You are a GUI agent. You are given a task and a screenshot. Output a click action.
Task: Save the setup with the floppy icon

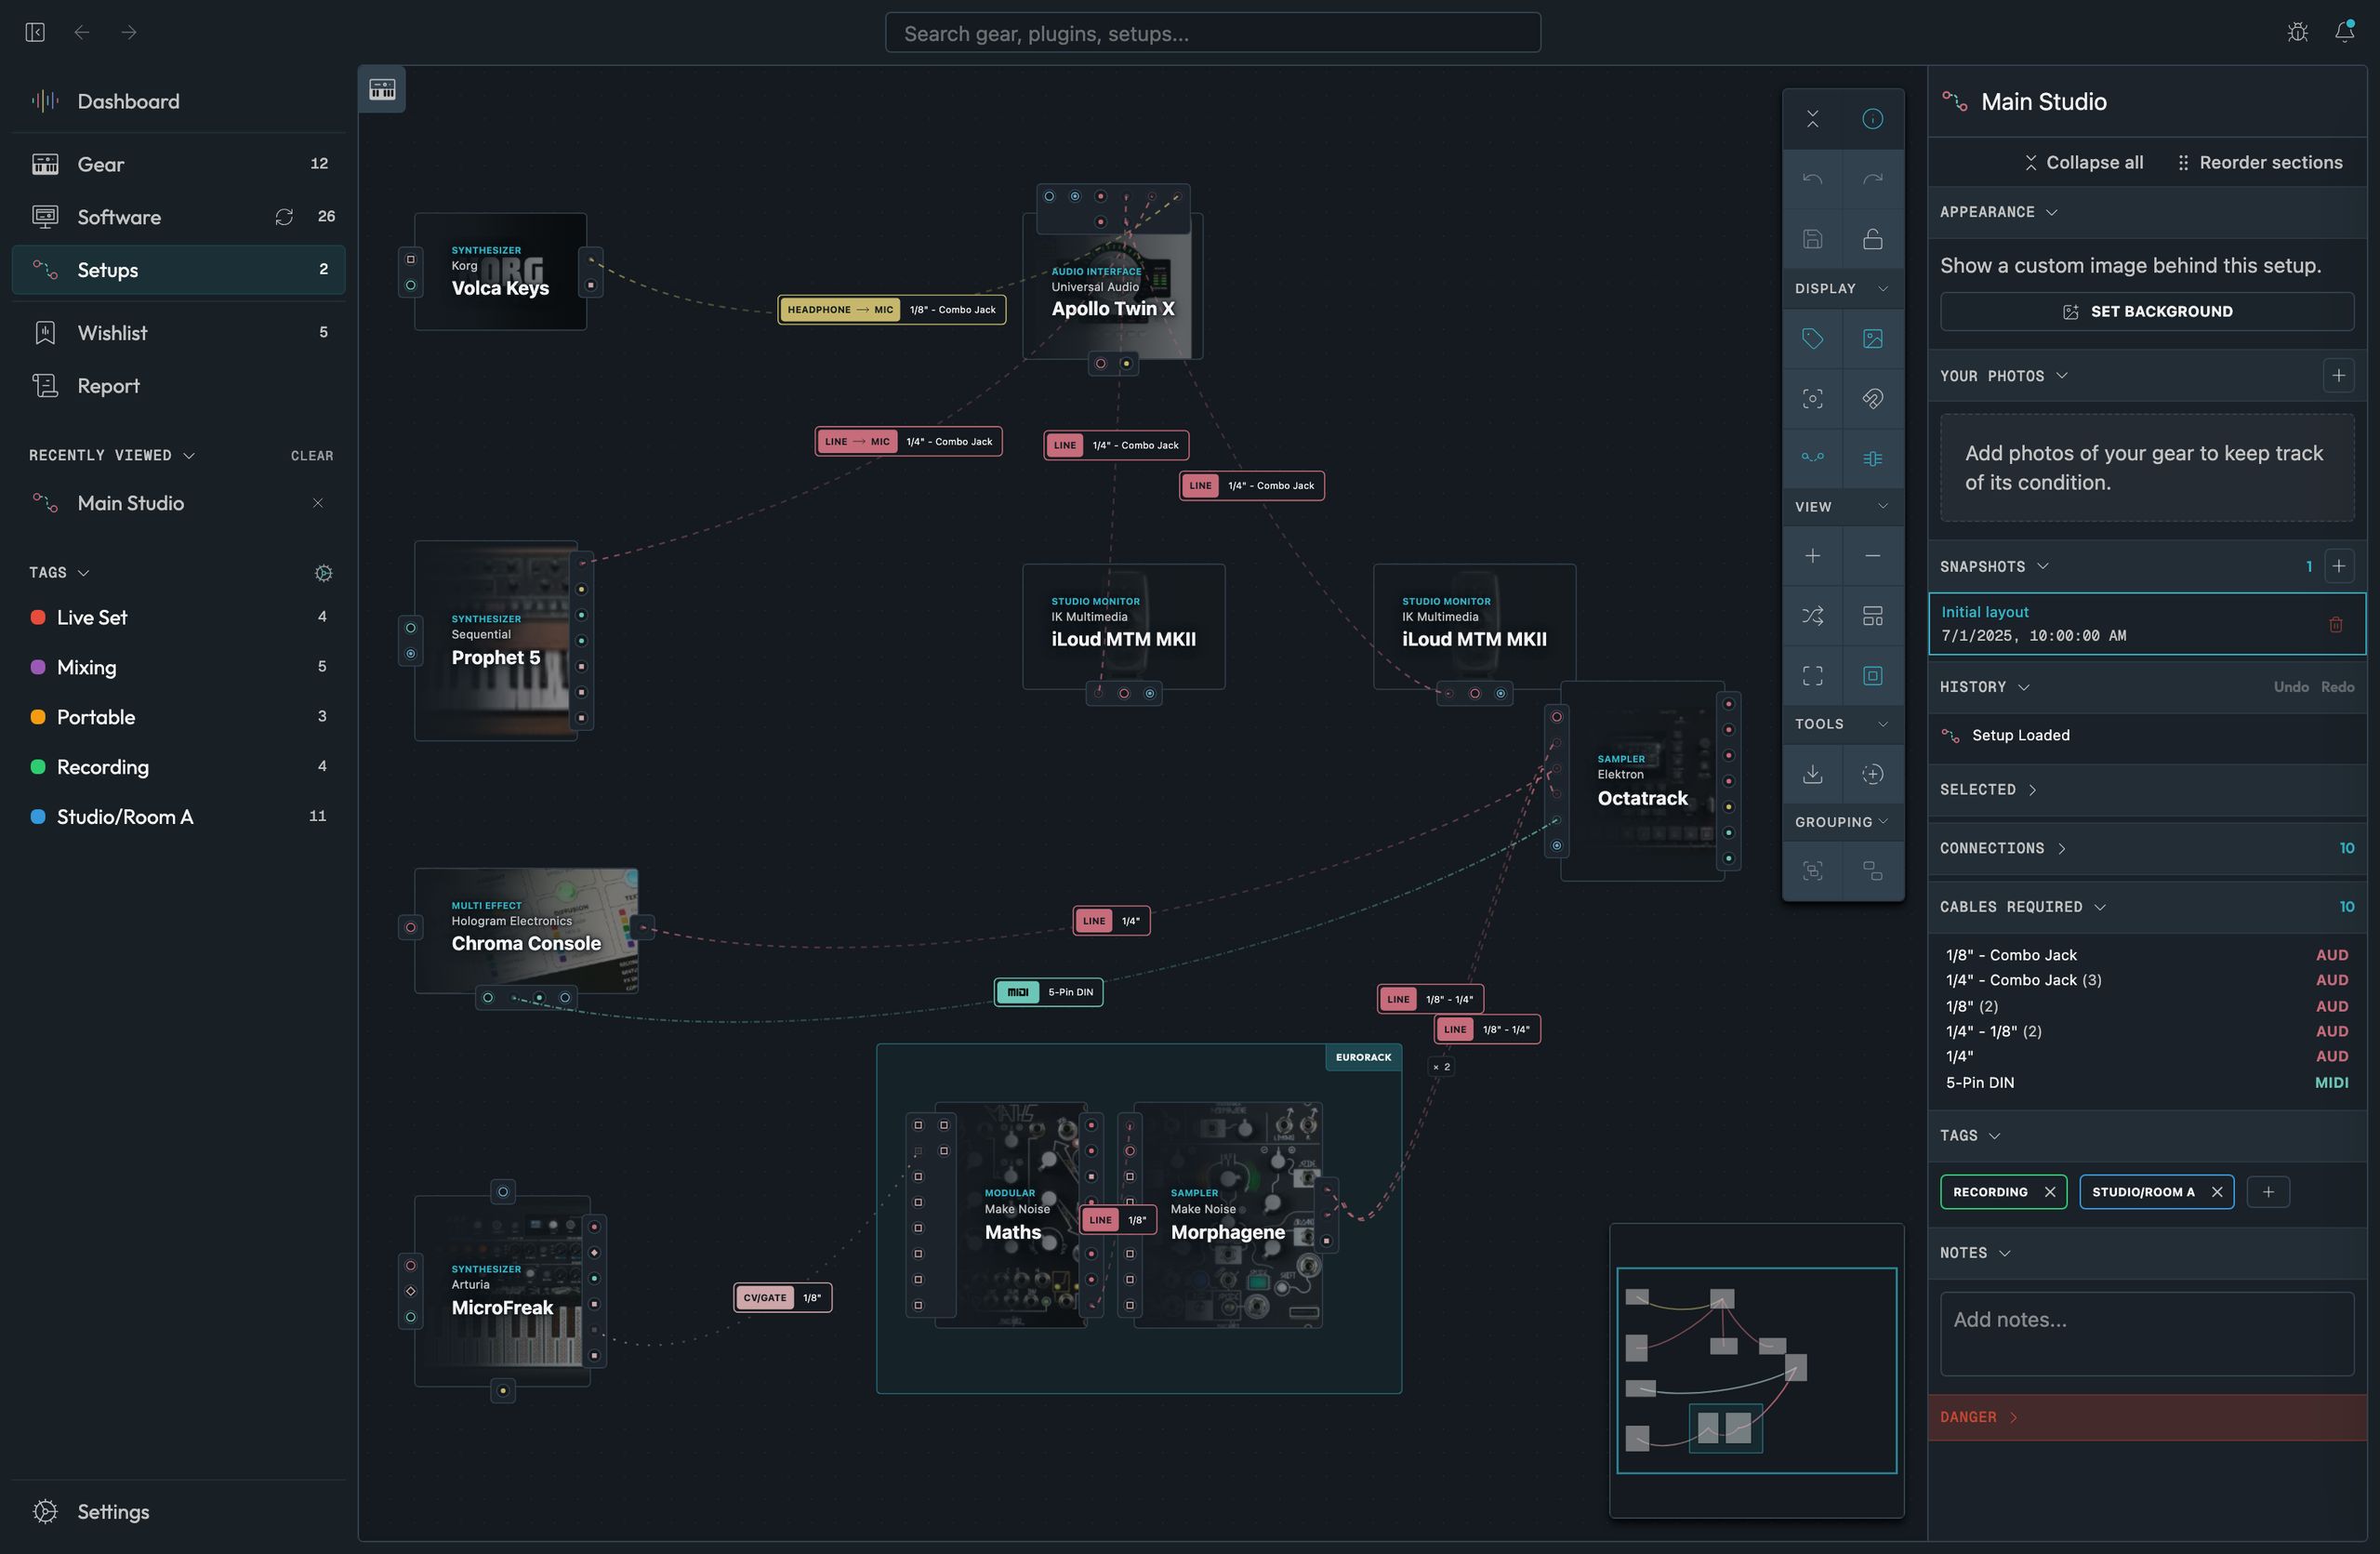pos(1812,239)
